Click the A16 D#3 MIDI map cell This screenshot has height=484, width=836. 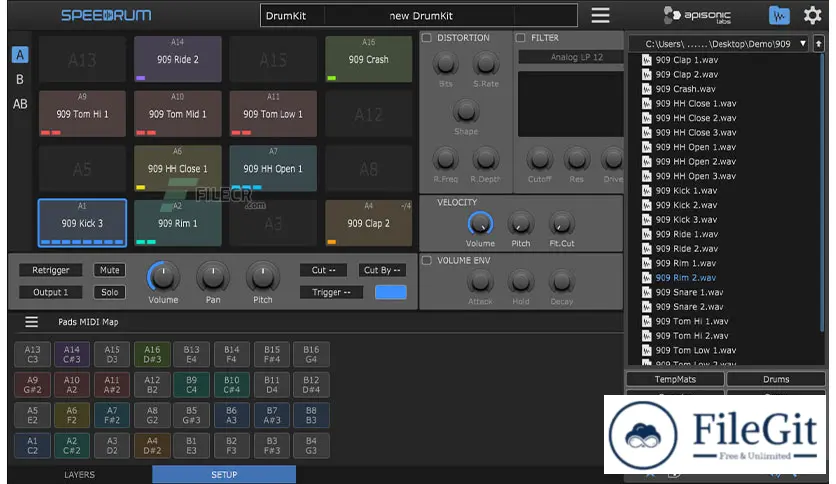(x=152, y=354)
